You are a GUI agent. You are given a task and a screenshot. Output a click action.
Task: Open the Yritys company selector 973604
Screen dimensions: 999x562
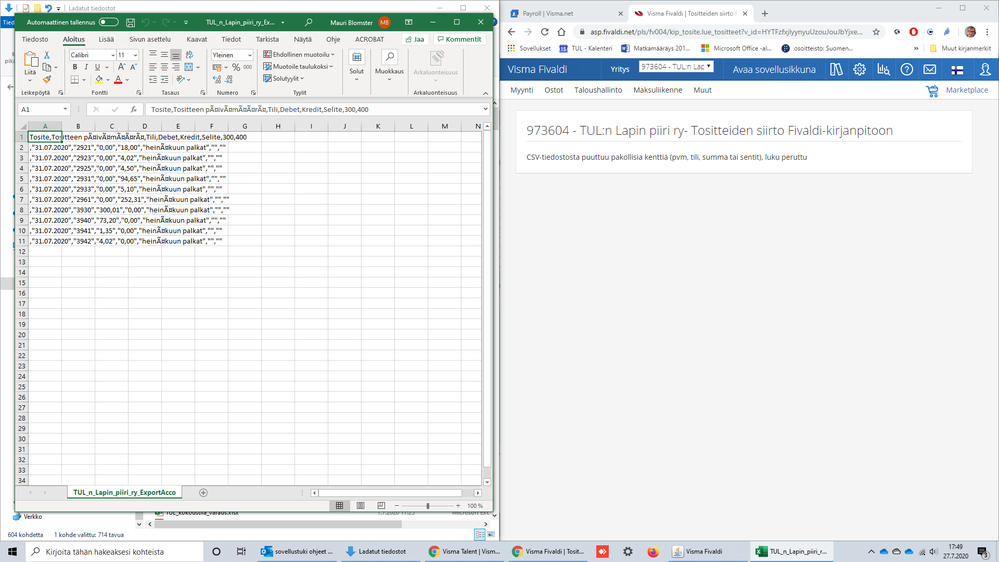676,66
